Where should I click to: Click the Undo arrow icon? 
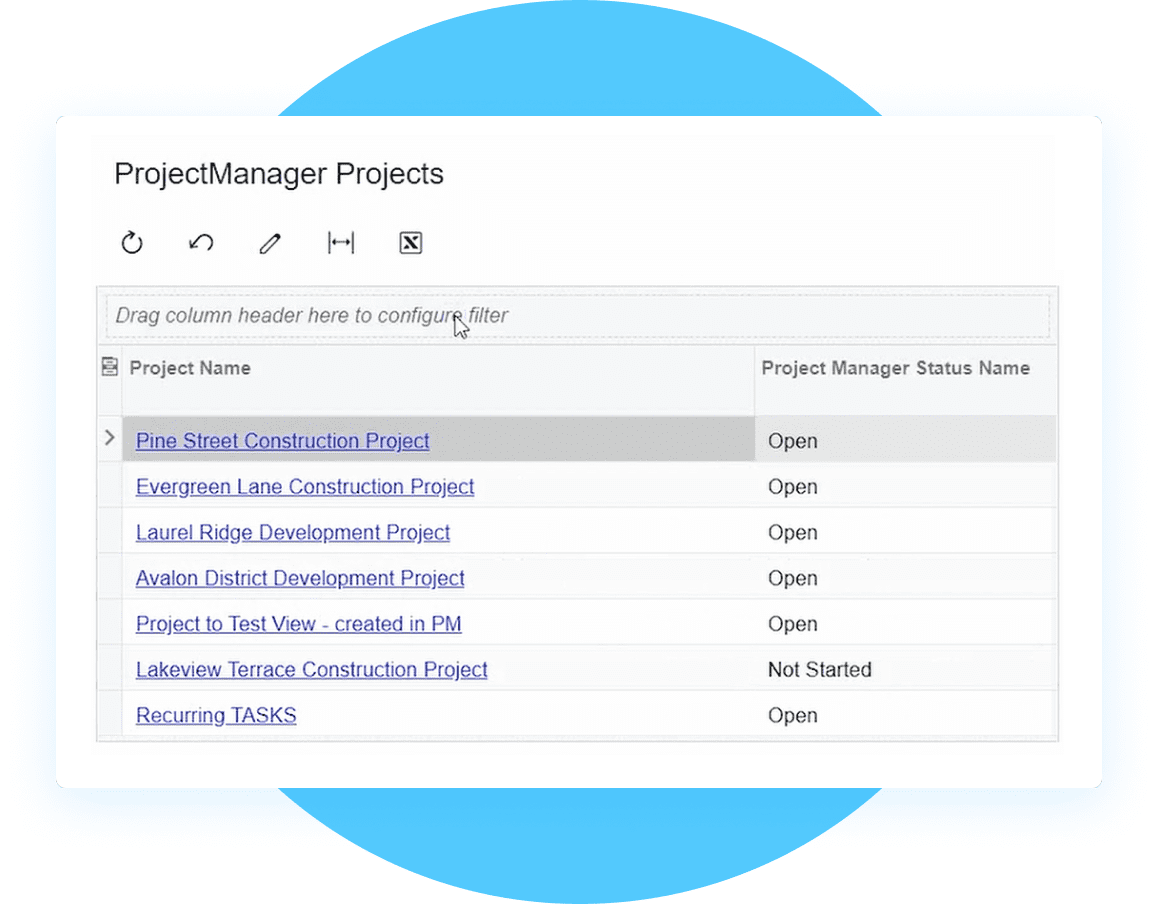[x=201, y=242]
